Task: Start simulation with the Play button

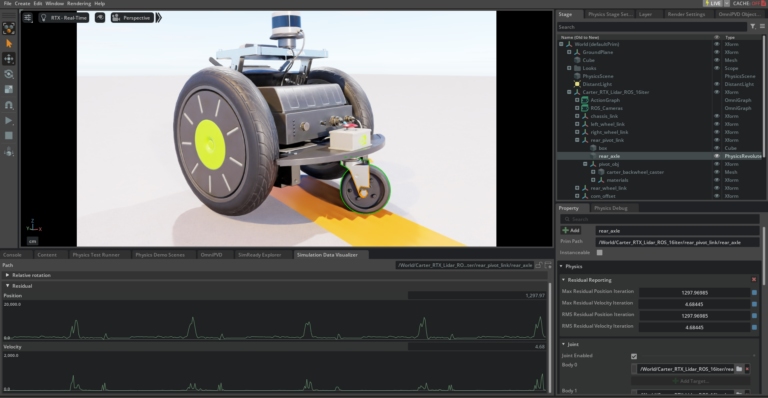Action: 8,120
